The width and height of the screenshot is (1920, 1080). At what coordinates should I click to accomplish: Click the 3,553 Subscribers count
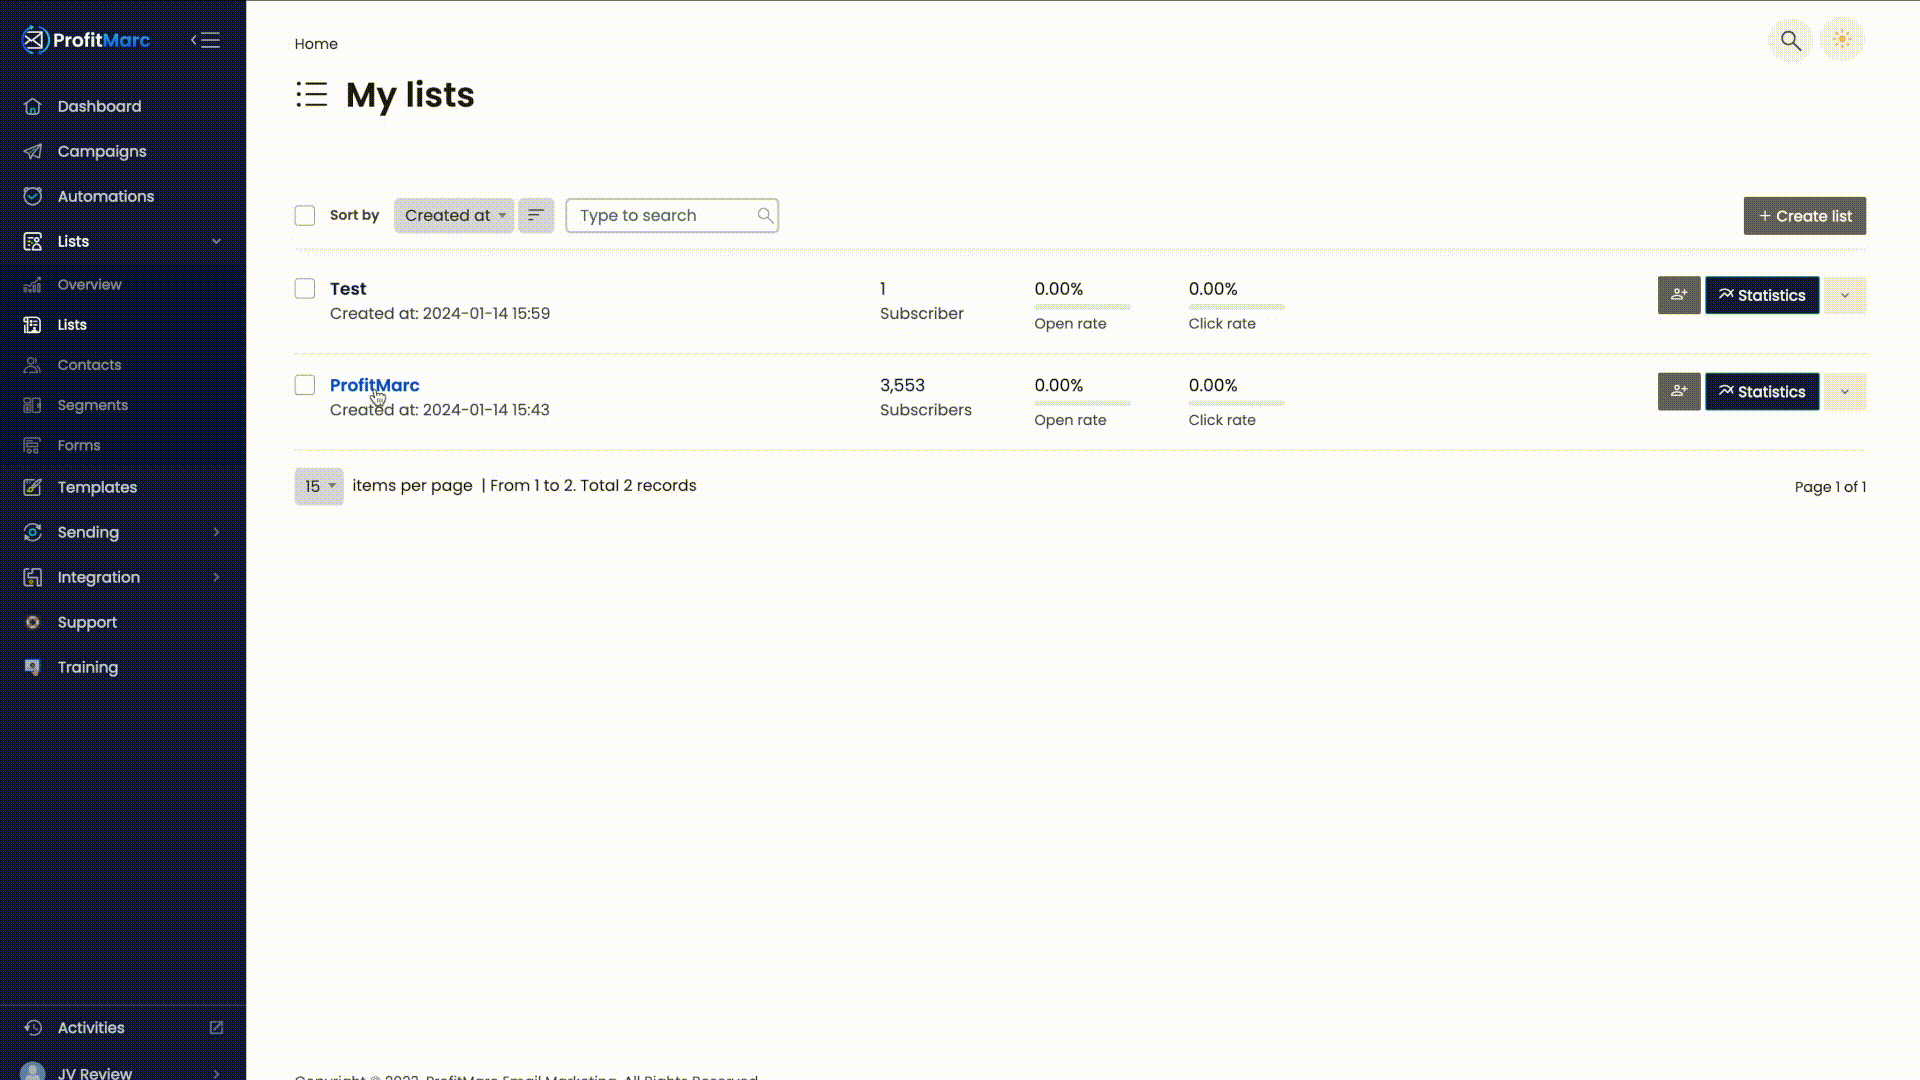point(925,397)
